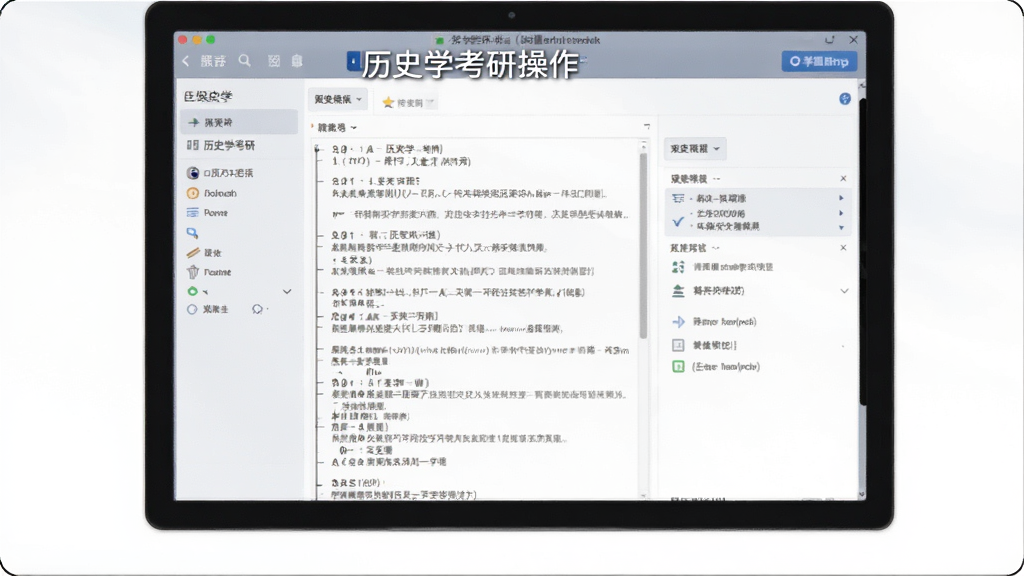The height and width of the screenshot is (576, 1024).
Task: Select the highlighted sidebar item with plus-arrow icon
Action: point(239,122)
